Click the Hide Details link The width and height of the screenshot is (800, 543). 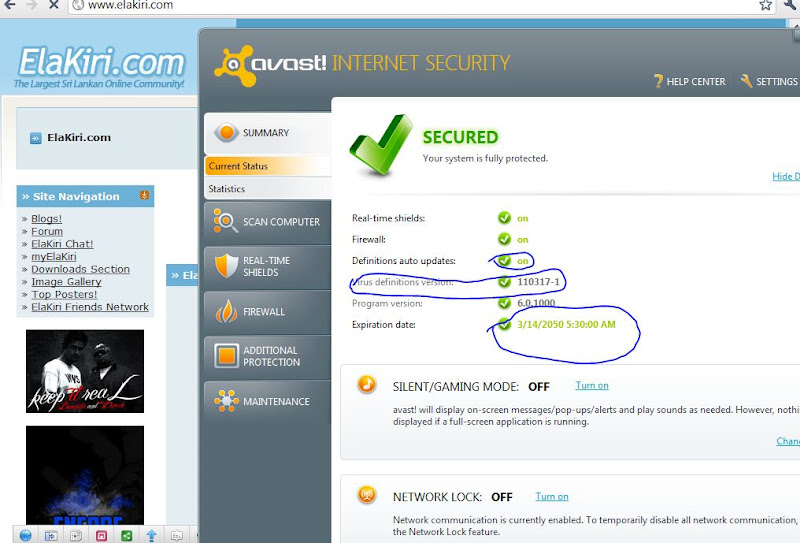pyautogui.click(x=786, y=177)
